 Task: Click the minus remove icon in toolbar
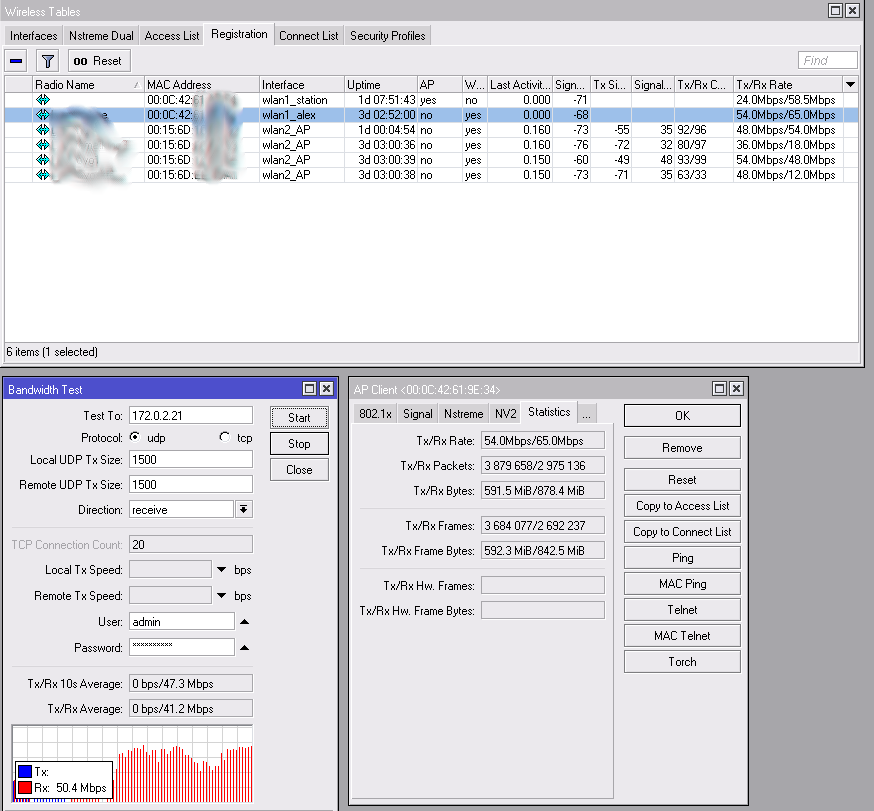point(17,61)
